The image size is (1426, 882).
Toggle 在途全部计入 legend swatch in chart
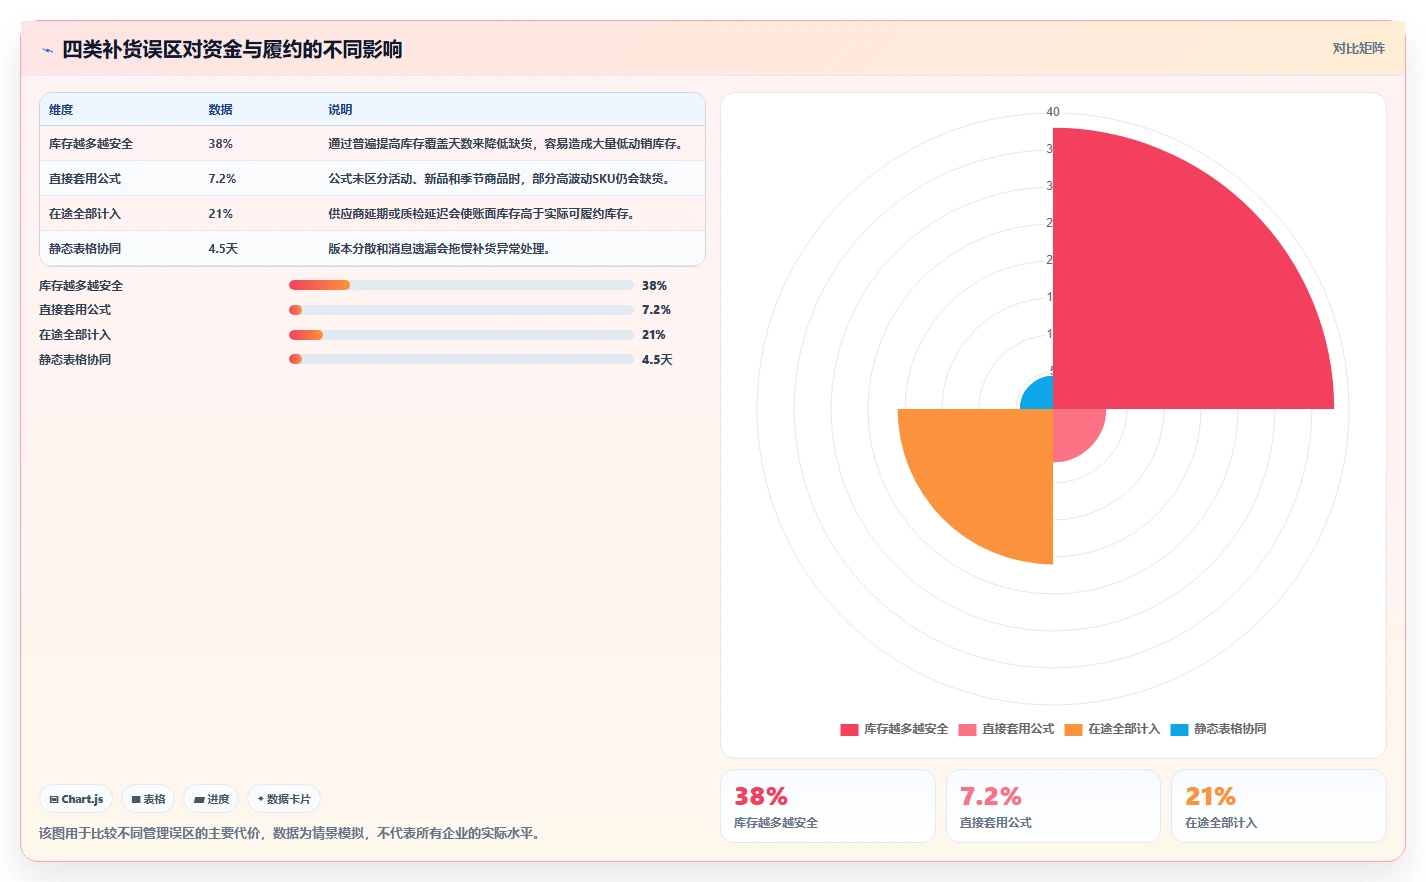pyautogui.click(x=1073, y=729)
